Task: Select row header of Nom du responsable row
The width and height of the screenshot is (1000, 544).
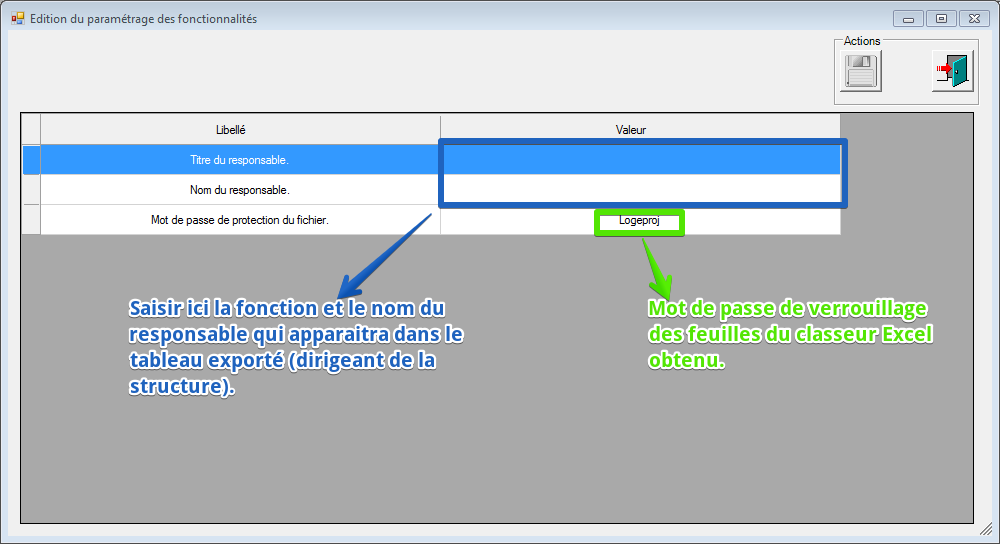Action: [x=31, y=190]
